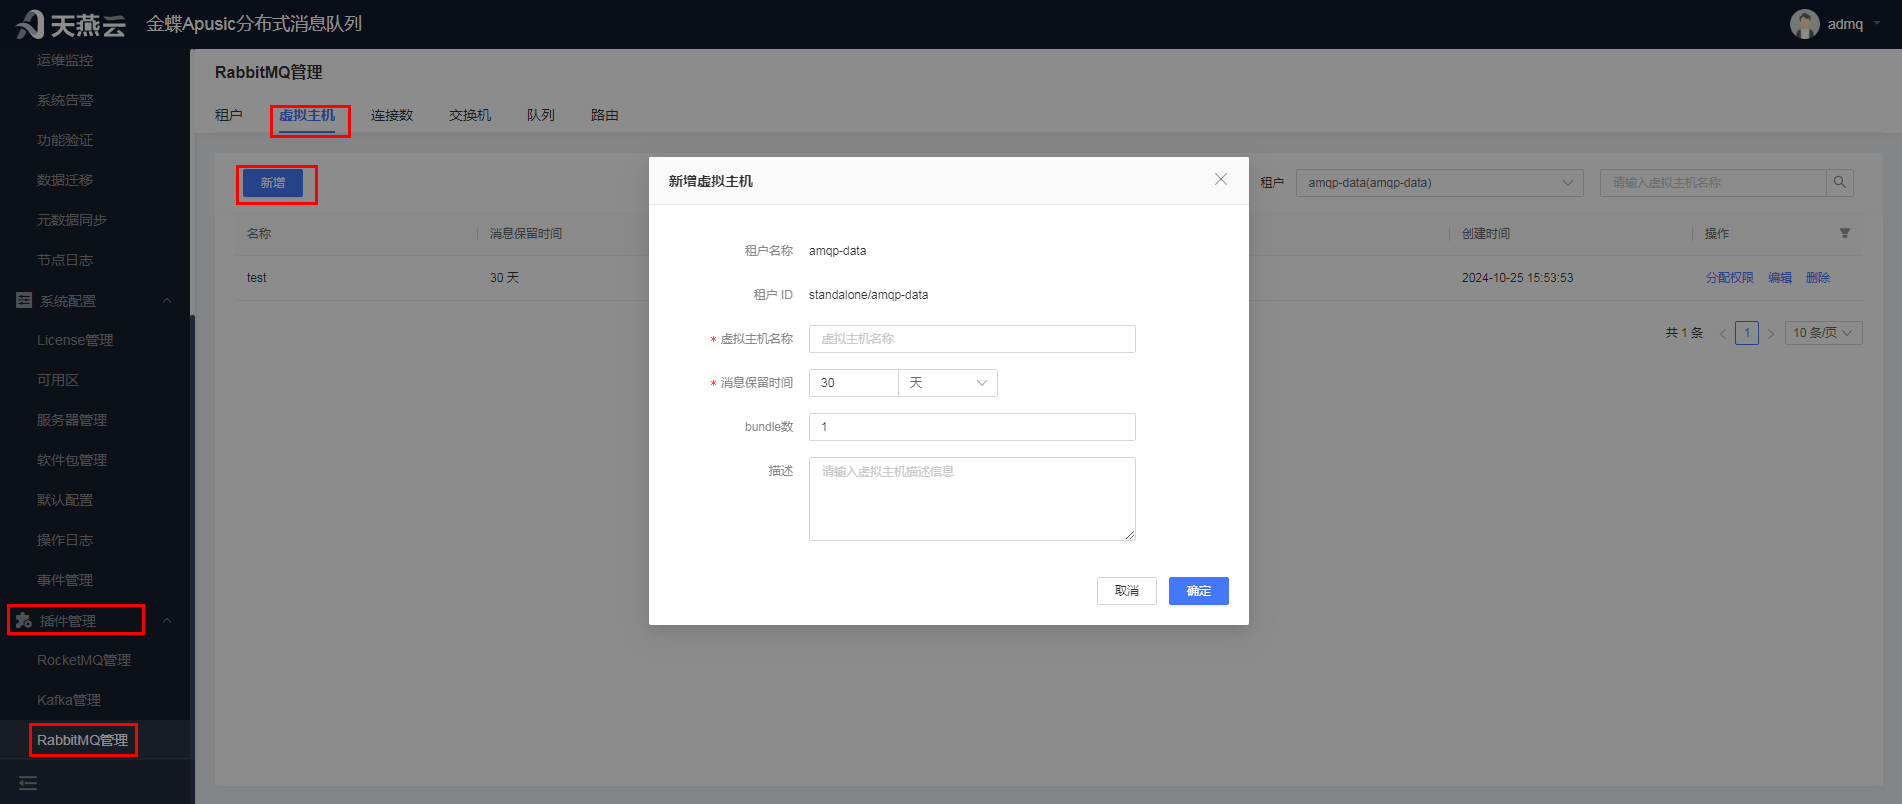1902x804 pixels.
Task: Open 系统告警 in the sidebar
Action: click(x=65, y=100)
